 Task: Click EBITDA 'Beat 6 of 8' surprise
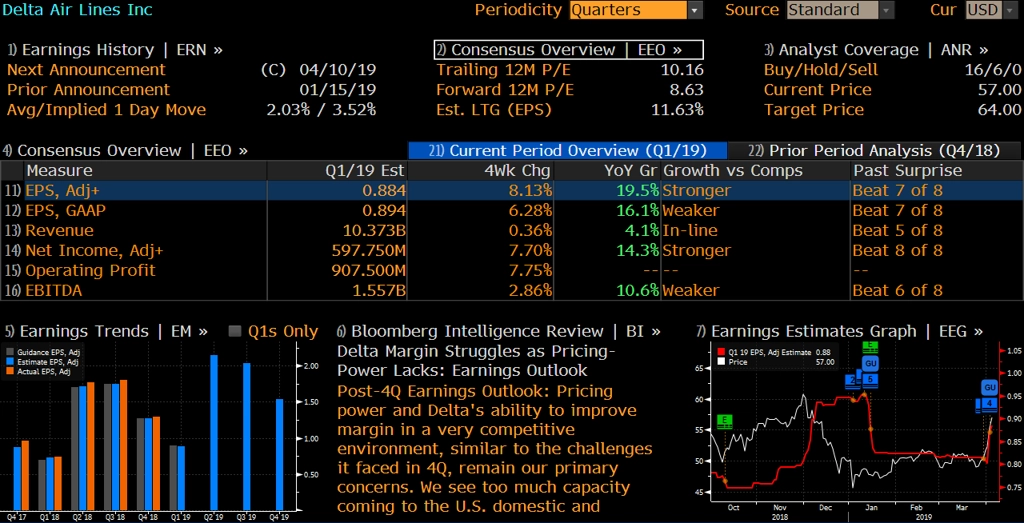click(897, 291)
